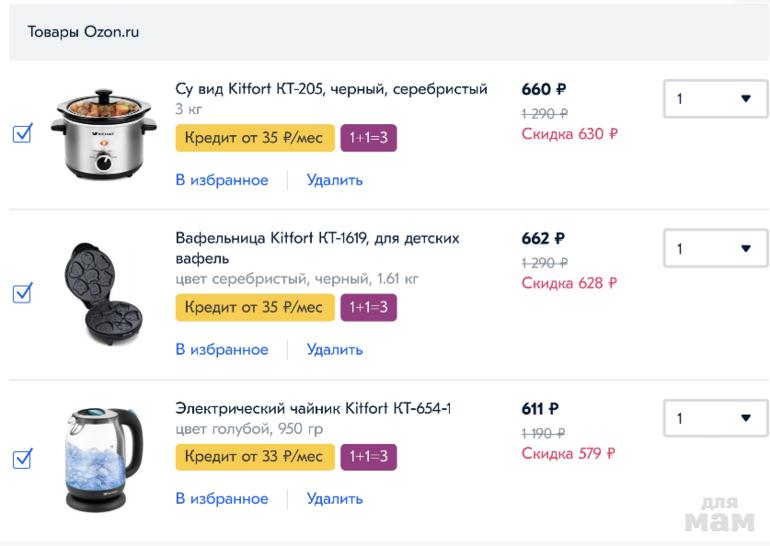The image size is (770, 546).
Task: Uncheck the Kitfort KT-205 slow cooker checkbox
Action: point(22,133)
